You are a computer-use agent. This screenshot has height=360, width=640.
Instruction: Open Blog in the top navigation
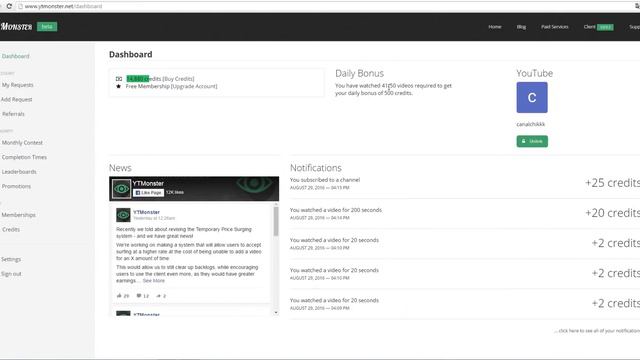click(x=521, y=27)
